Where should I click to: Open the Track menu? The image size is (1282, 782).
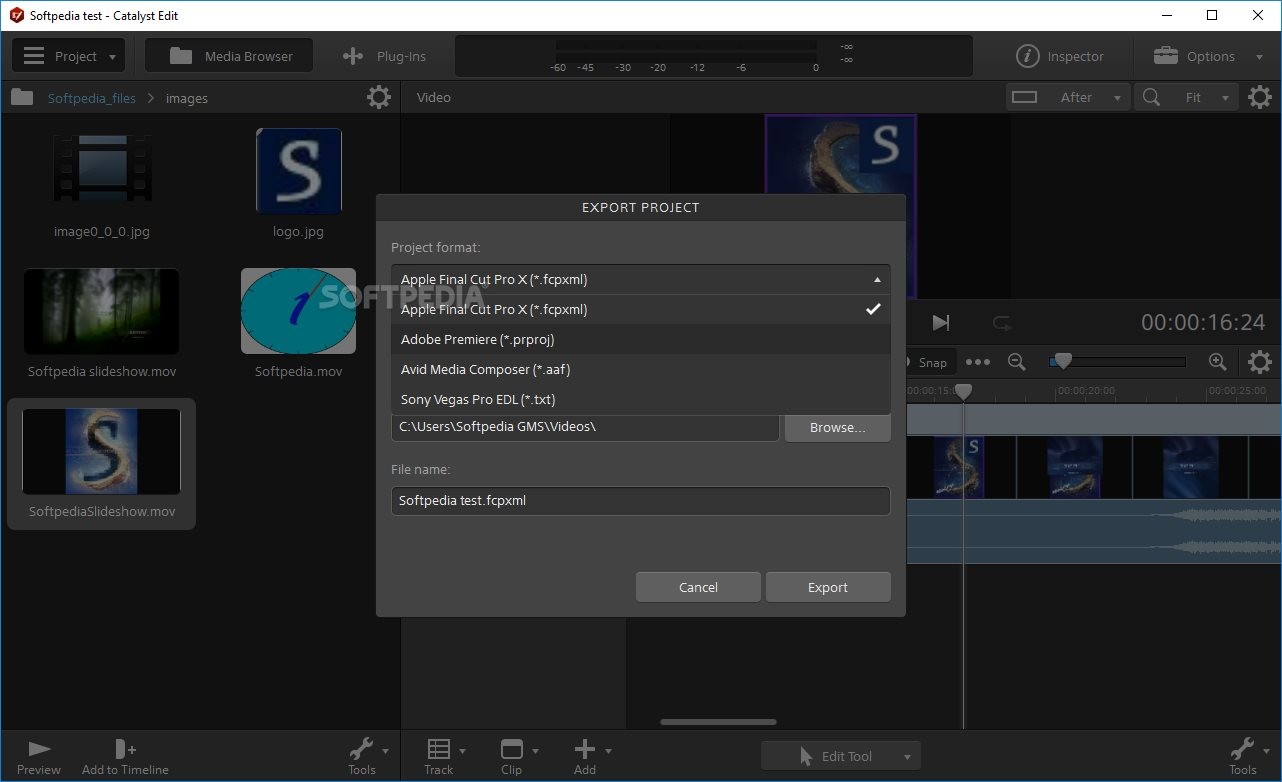coord(444,757)
